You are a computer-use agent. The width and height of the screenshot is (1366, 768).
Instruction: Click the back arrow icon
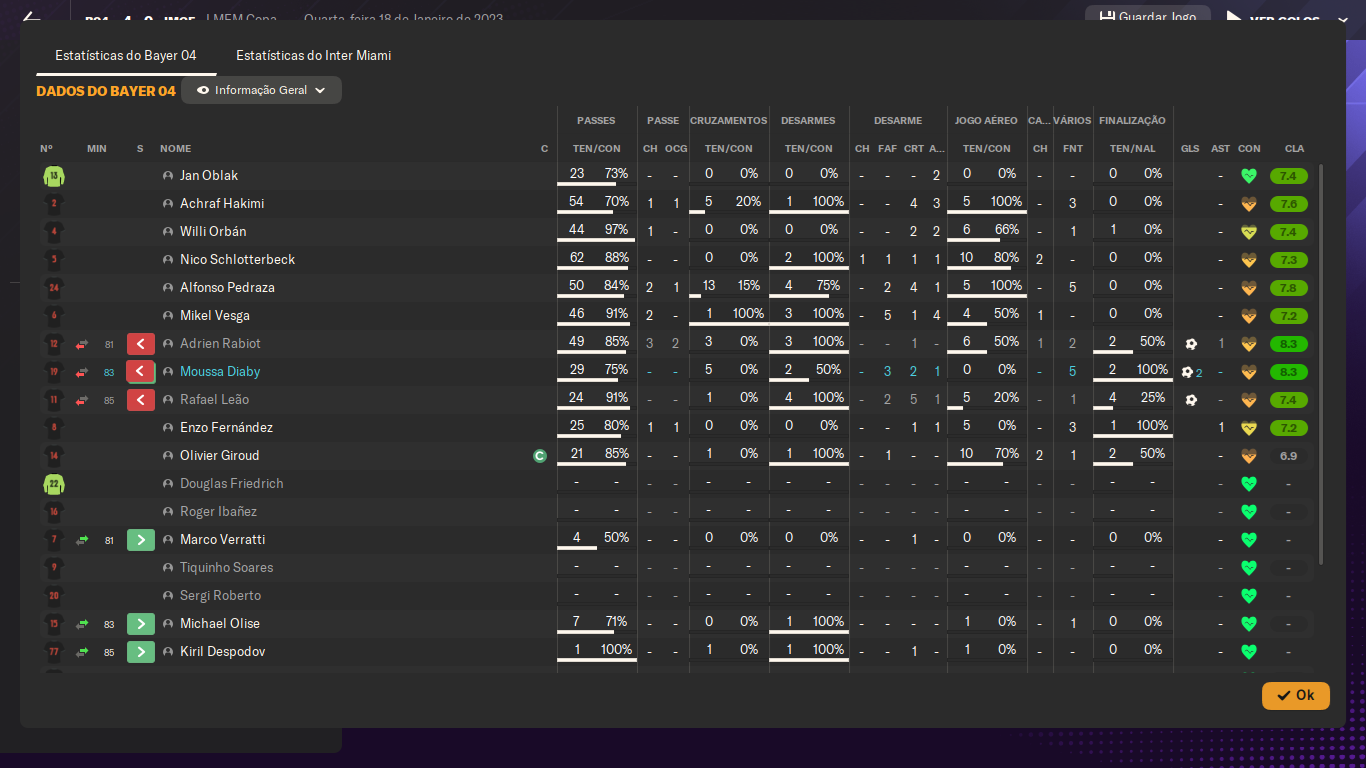click(31, 18)
